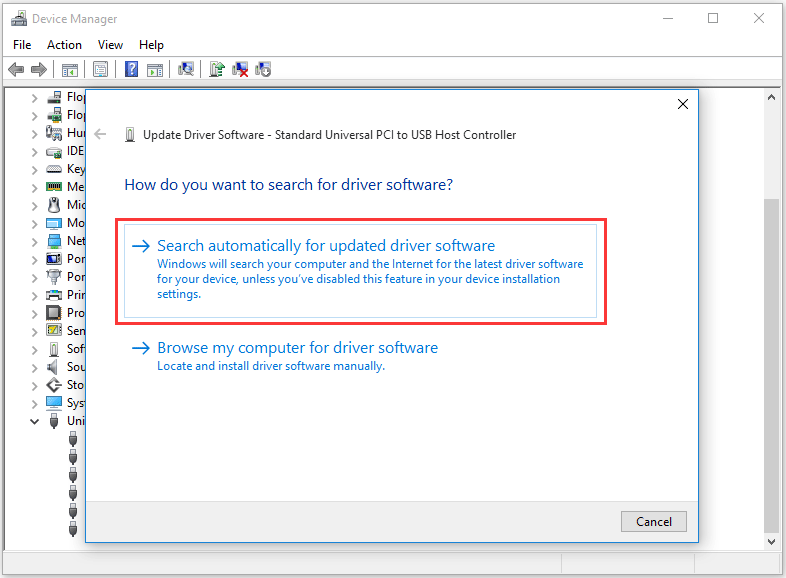Click the blue Help question-mark icon
Image resolution: width=786 pixels, height=578 pixels.
(131, 69)
